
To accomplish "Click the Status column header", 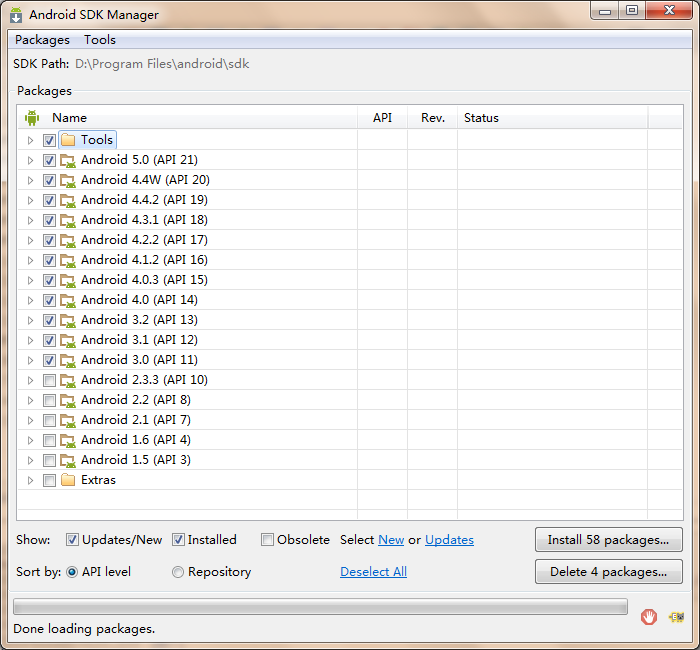I will [x=553, y=117].
